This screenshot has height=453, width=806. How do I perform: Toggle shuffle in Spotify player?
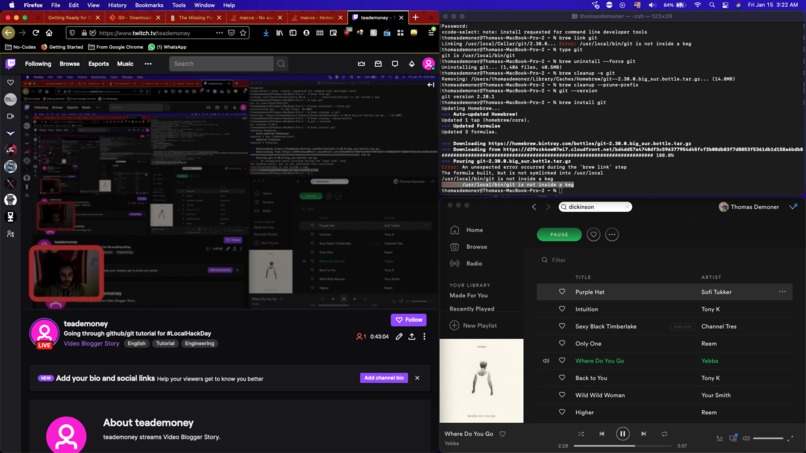pos(581,434)
